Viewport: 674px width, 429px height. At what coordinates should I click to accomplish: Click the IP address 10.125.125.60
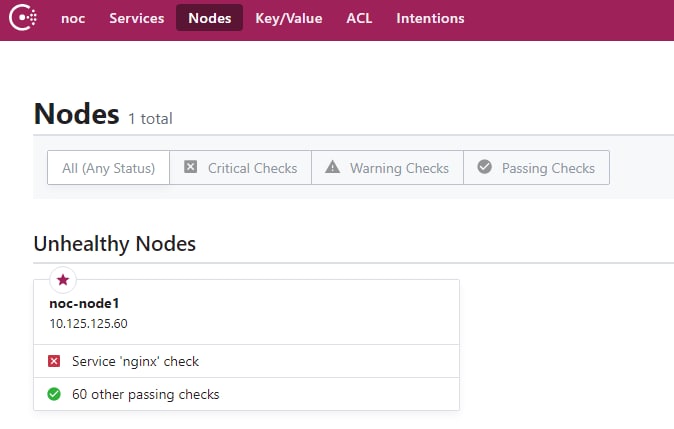pos(89,324)
